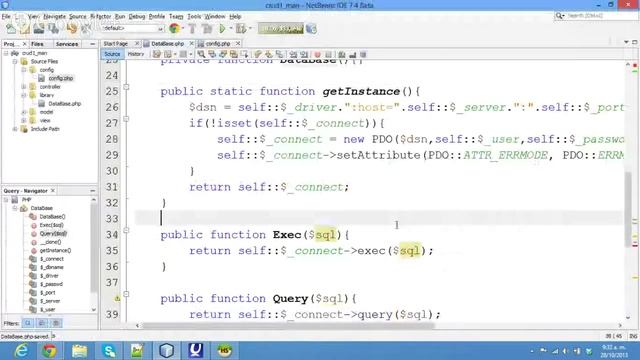The width and height of the screenshot is (640, 360).
Task: Click the HS round icon in taskbar
Action: [x=224, y=351]
